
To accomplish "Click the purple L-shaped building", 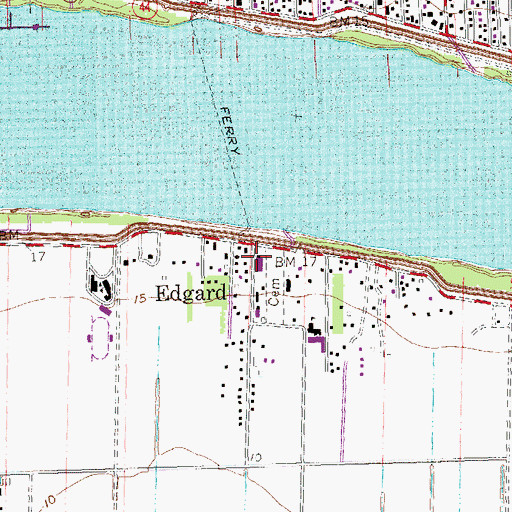I will point(317,343).
